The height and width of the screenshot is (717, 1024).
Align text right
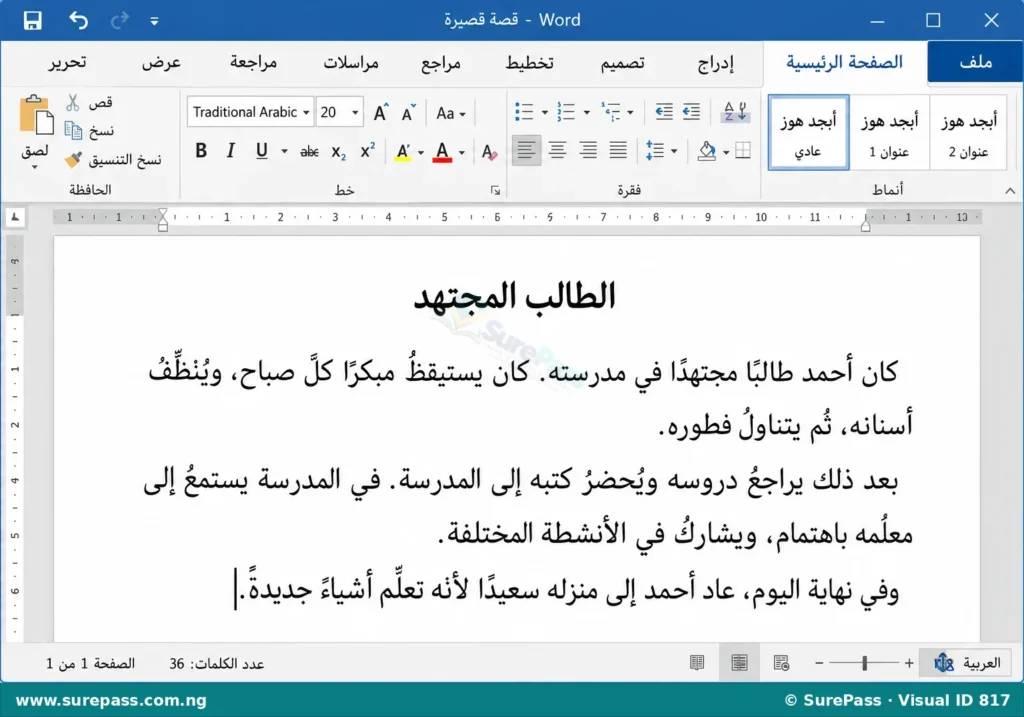click(588, 151)
